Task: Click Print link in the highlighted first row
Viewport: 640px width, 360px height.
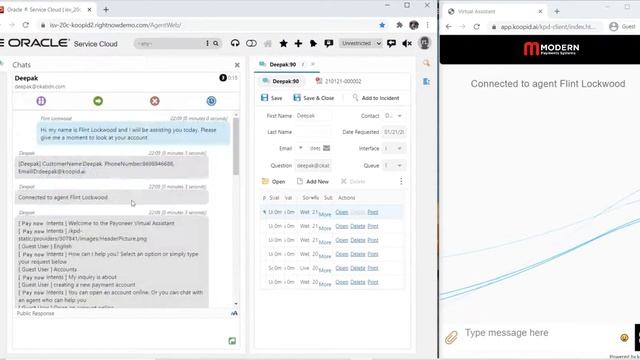Action: click(373, 212)
